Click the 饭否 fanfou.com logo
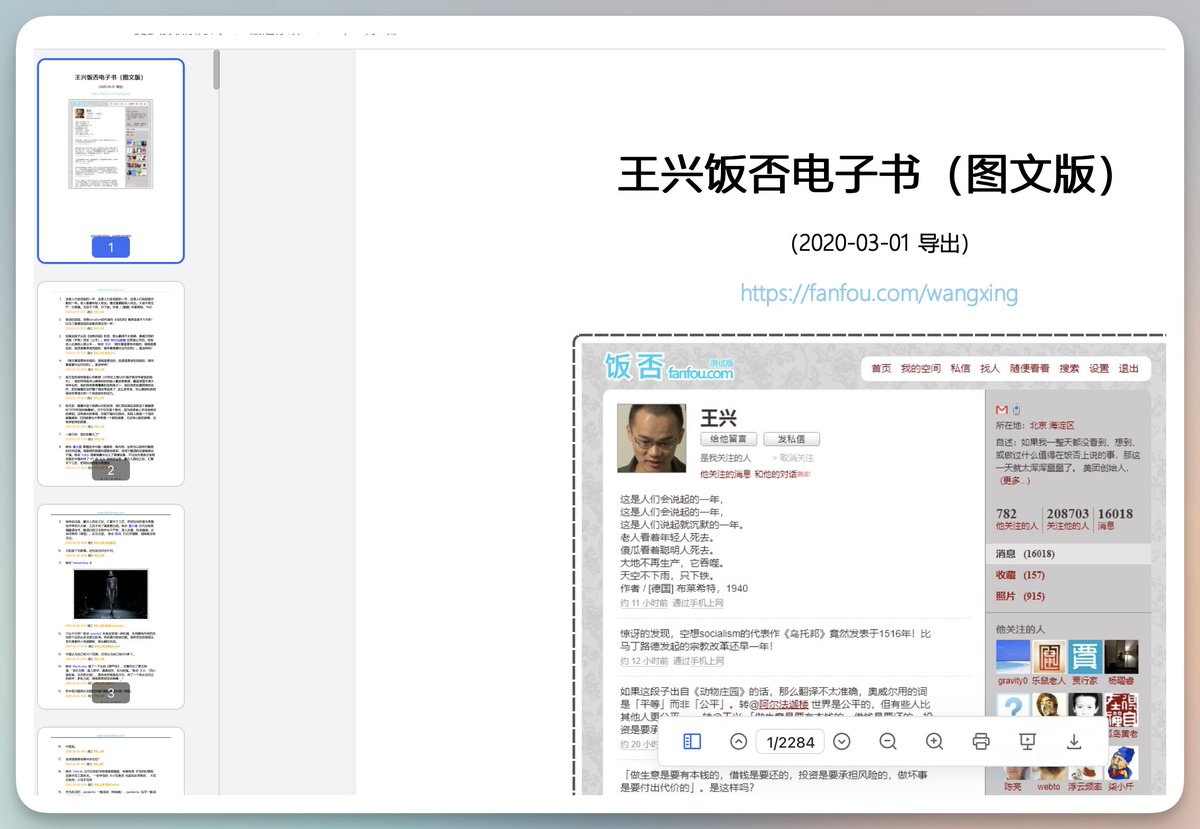The width and height of the screenshot is (1200, 829). pos(669,367)
